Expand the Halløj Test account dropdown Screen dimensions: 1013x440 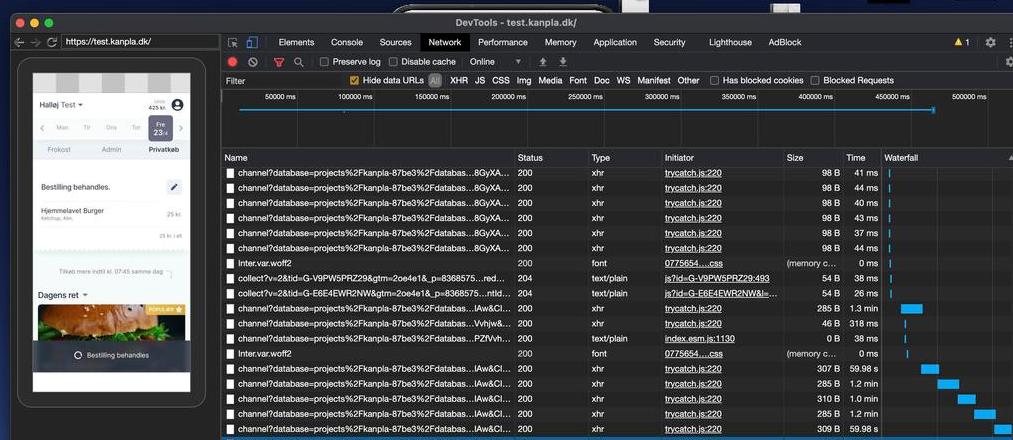[x=61, y=105]
